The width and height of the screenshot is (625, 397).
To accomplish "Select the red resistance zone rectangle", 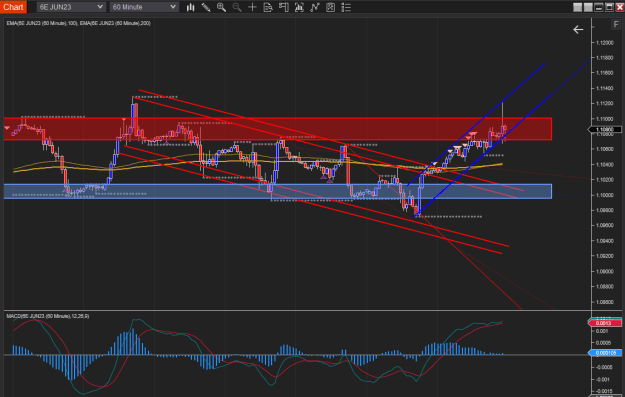I will 278,129.
